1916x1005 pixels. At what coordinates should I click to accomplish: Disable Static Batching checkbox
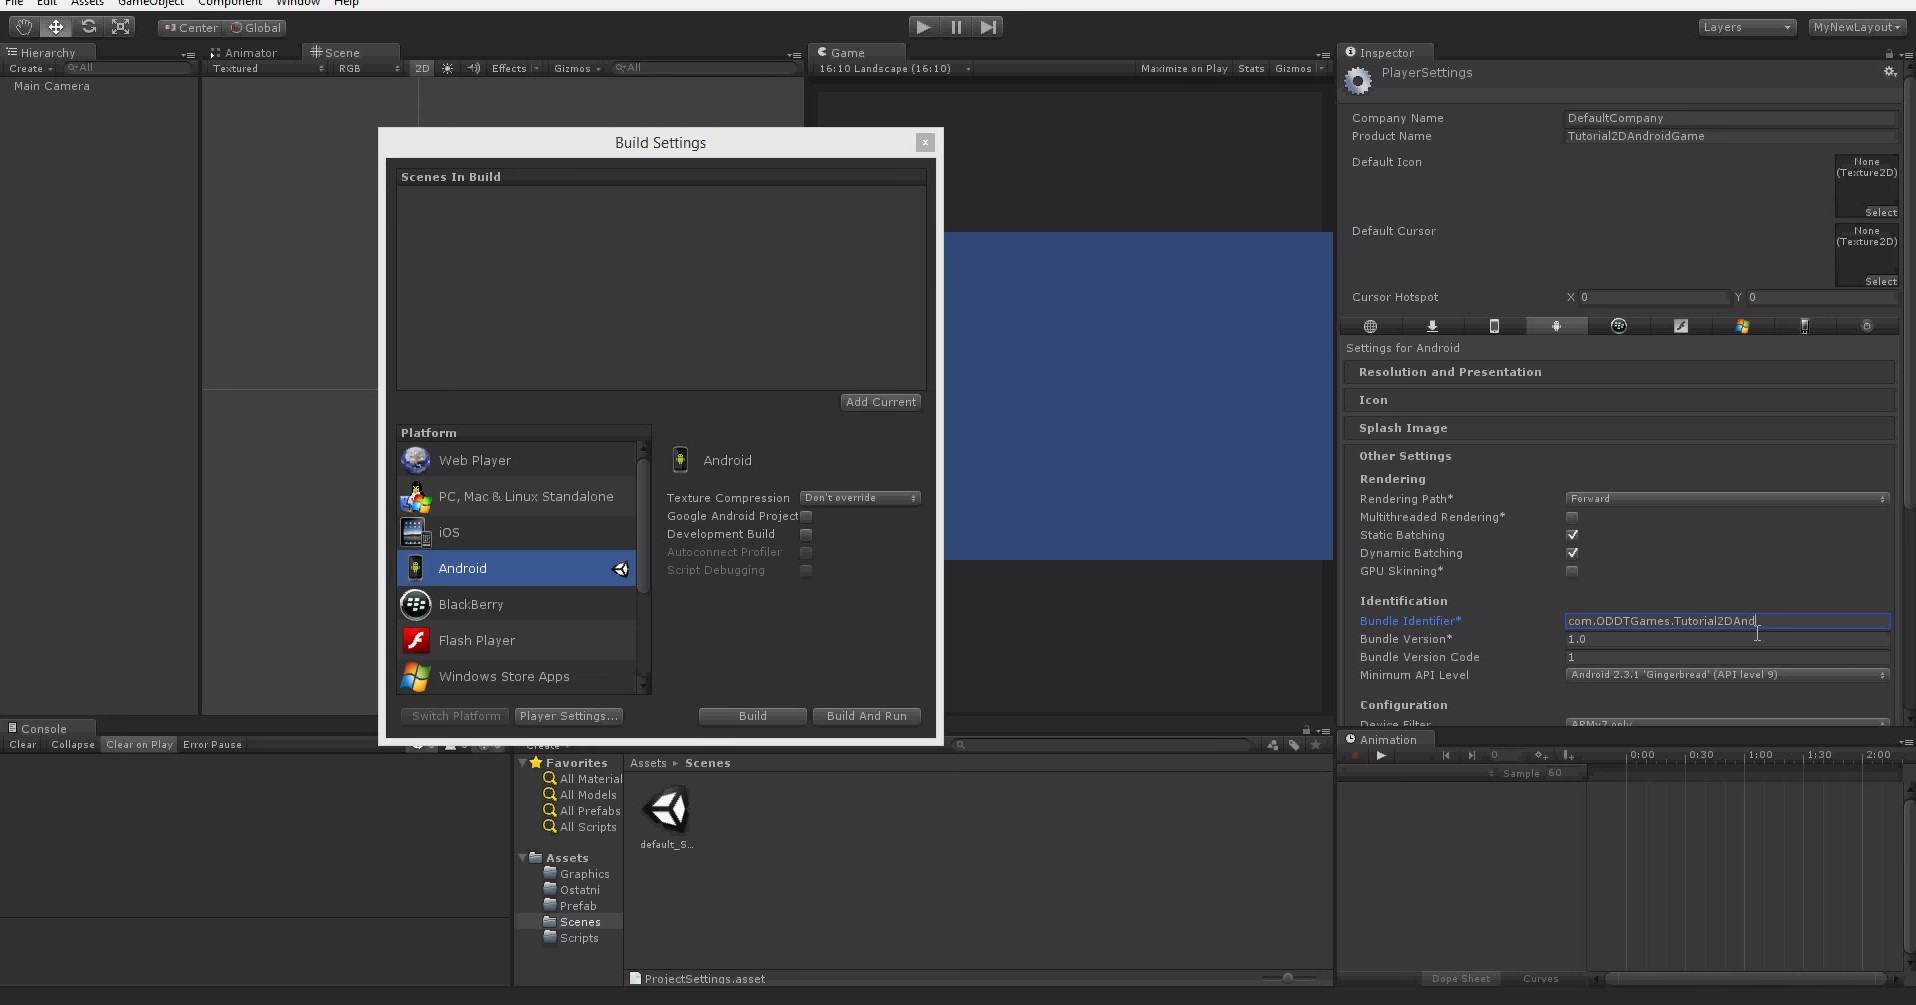point(1572,535)
